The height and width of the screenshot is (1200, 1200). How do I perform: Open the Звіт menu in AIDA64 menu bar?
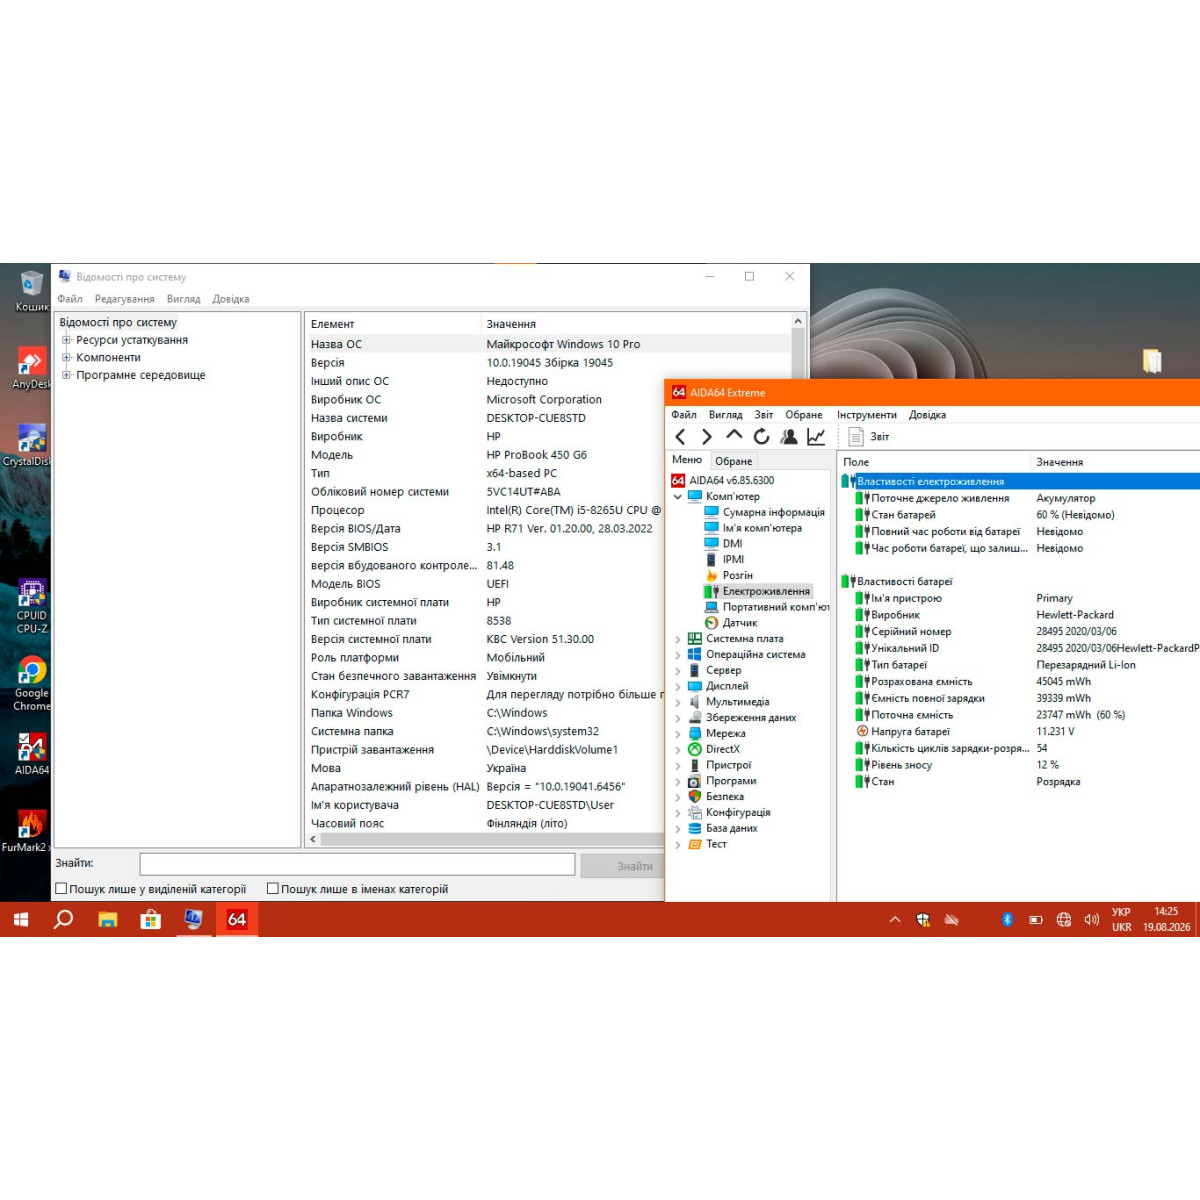point(764,415)
